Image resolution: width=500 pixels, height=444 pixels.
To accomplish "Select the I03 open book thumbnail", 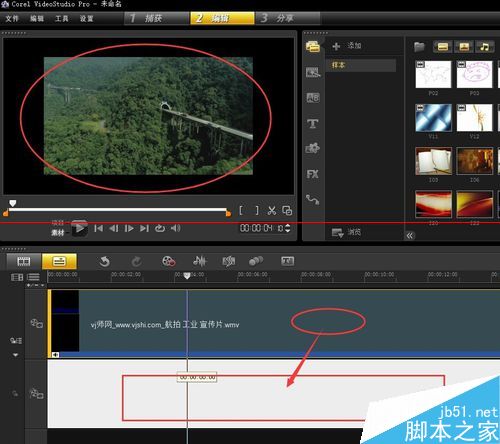I will click(x=433, y=161).
